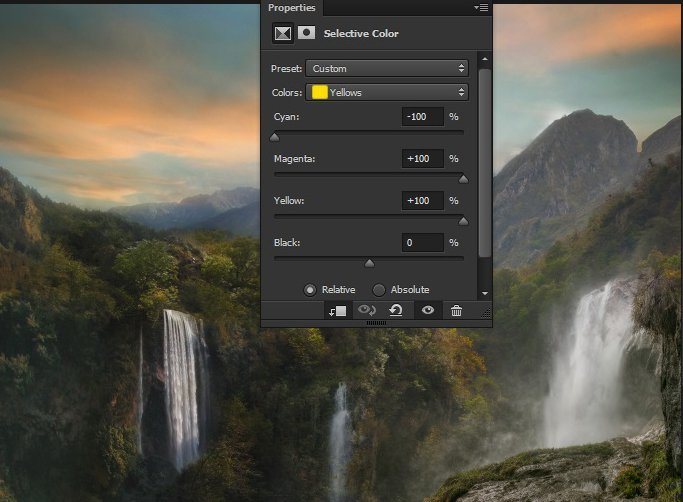
Task: Click the Black slider handle
Action: [369, 263]
